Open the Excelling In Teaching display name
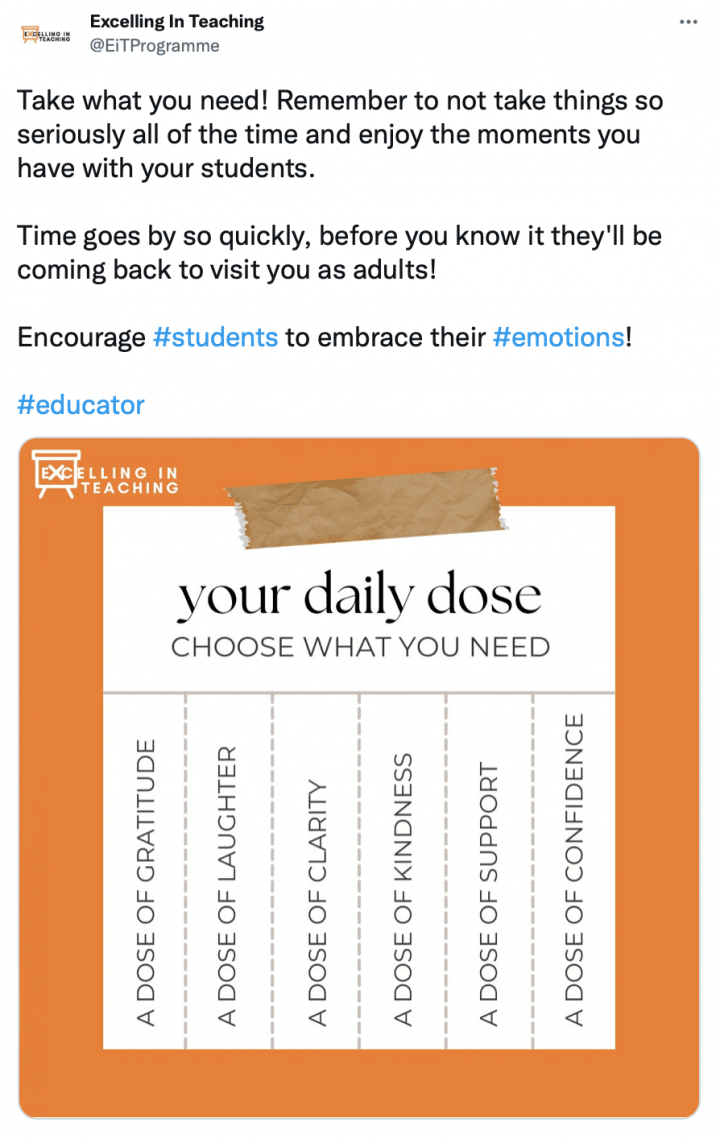Screen dimensions: 720x1139 point(177,21)
